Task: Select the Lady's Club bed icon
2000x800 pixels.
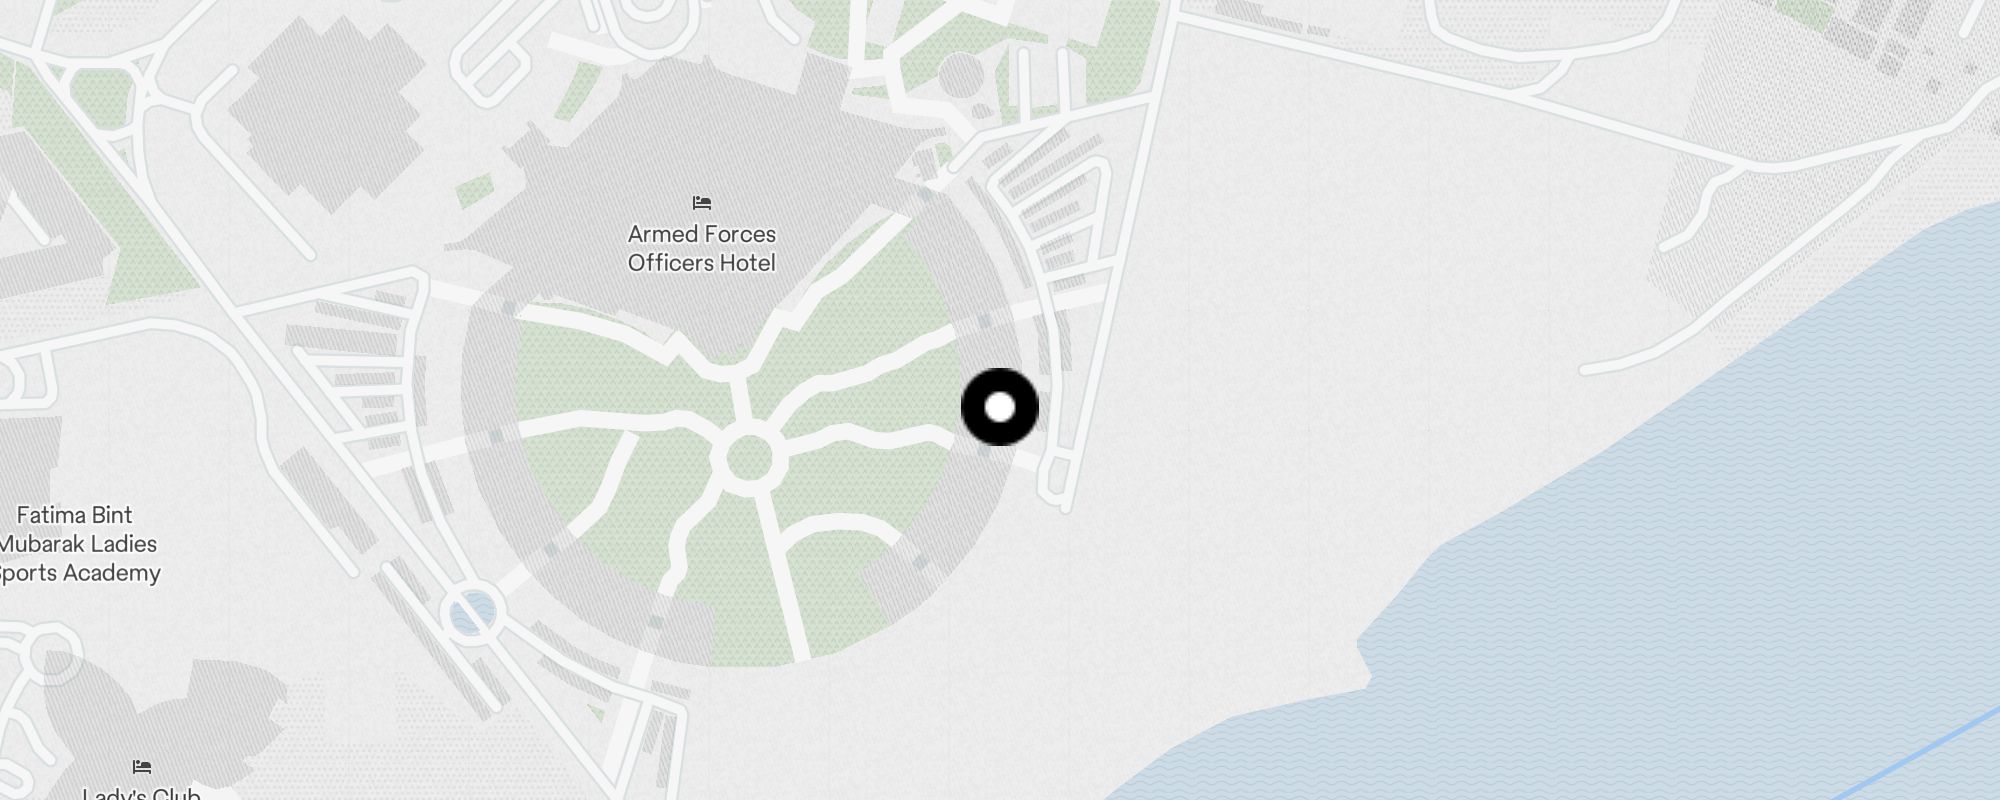Action: point(142,767)
